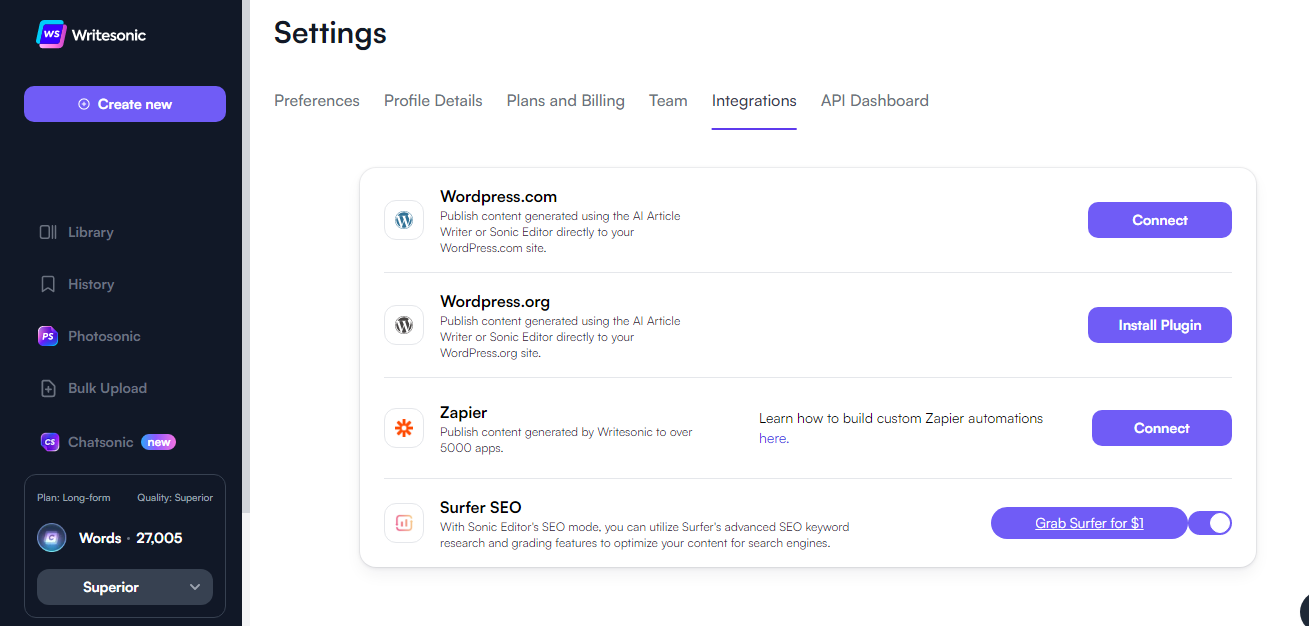Viewport: 1309px width, 626px height.
Task: Click the Wordpress.com logo icon
Action: [x=404, y=220]
